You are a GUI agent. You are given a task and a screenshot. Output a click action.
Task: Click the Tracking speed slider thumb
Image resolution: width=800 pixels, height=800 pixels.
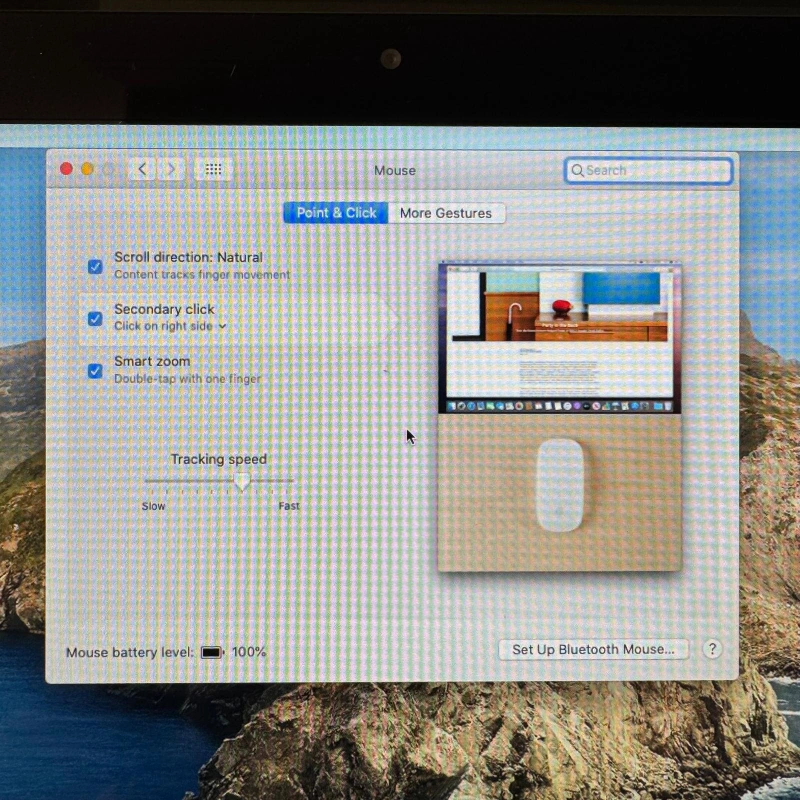242,481
